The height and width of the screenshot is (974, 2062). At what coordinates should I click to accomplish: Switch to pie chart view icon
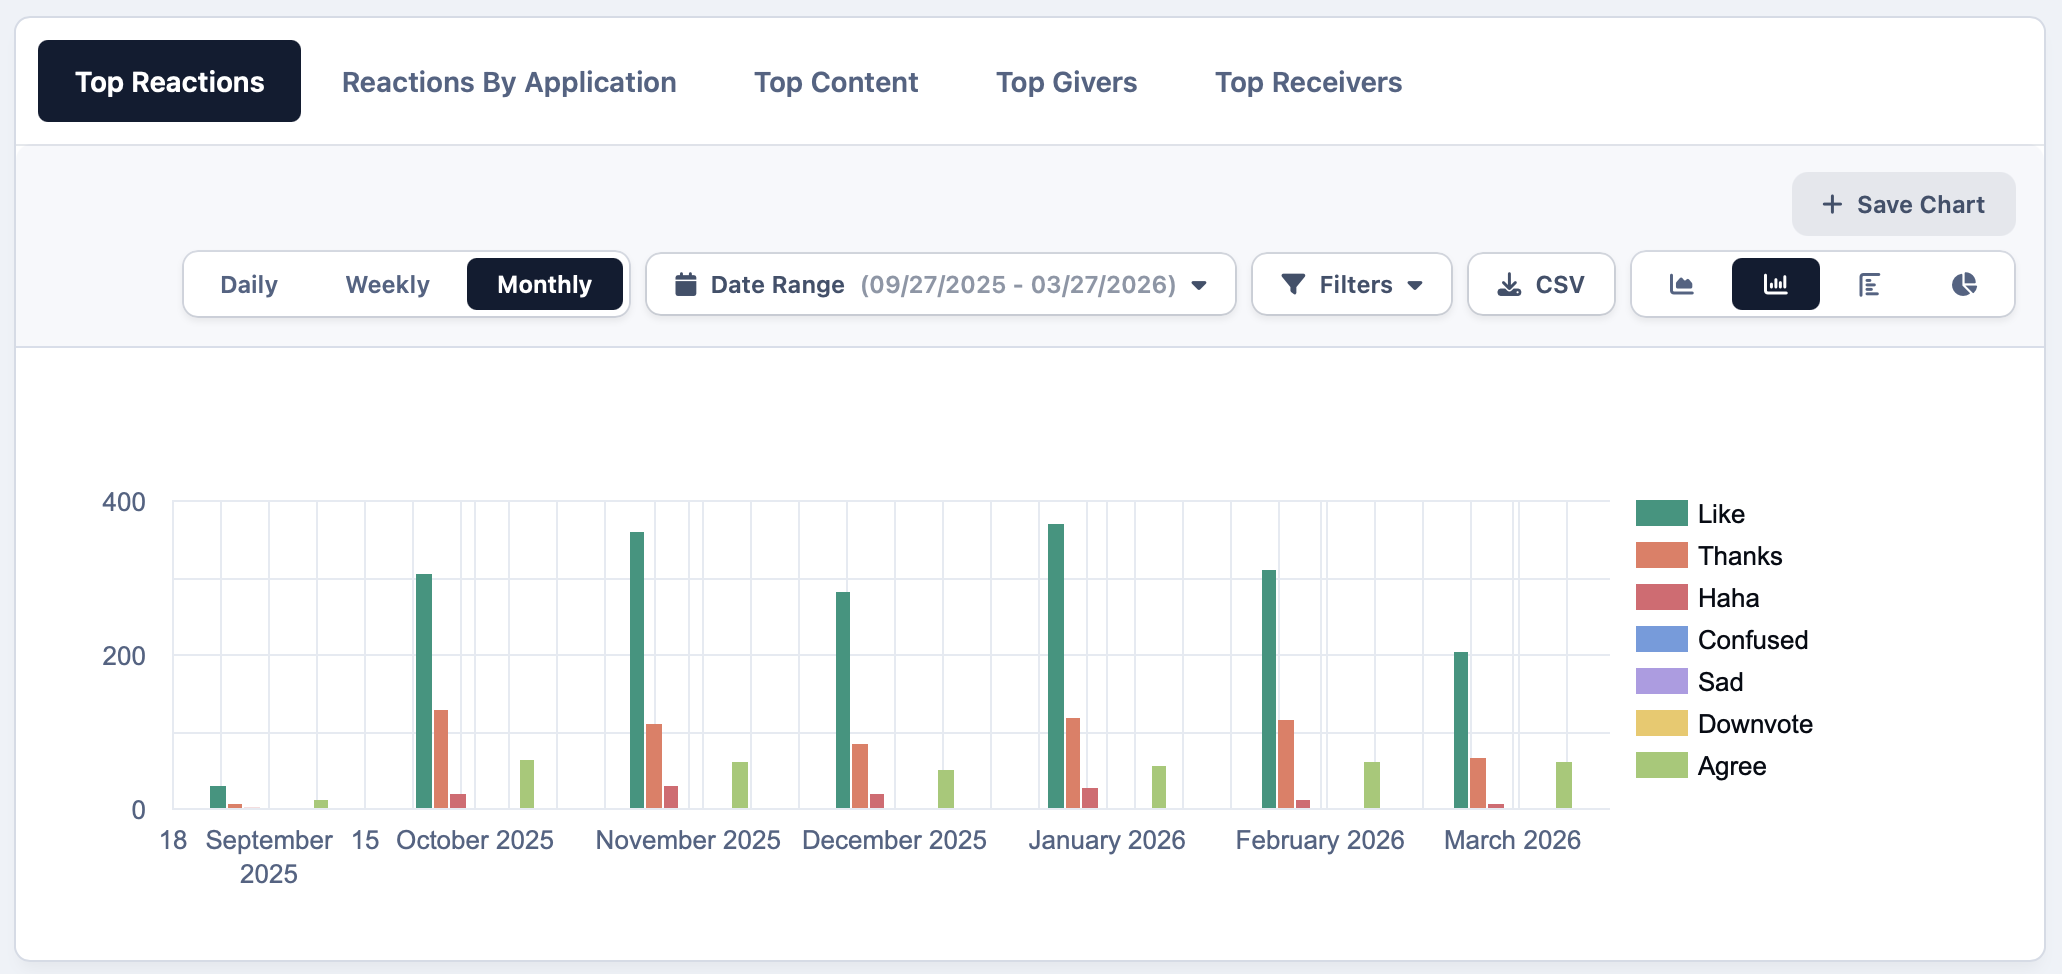(x=1964, y=285)
